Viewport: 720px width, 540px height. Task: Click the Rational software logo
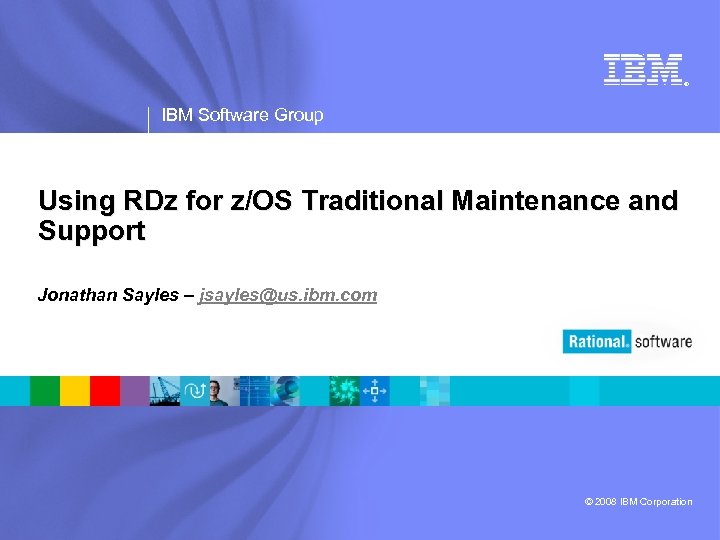pos(627,342)
